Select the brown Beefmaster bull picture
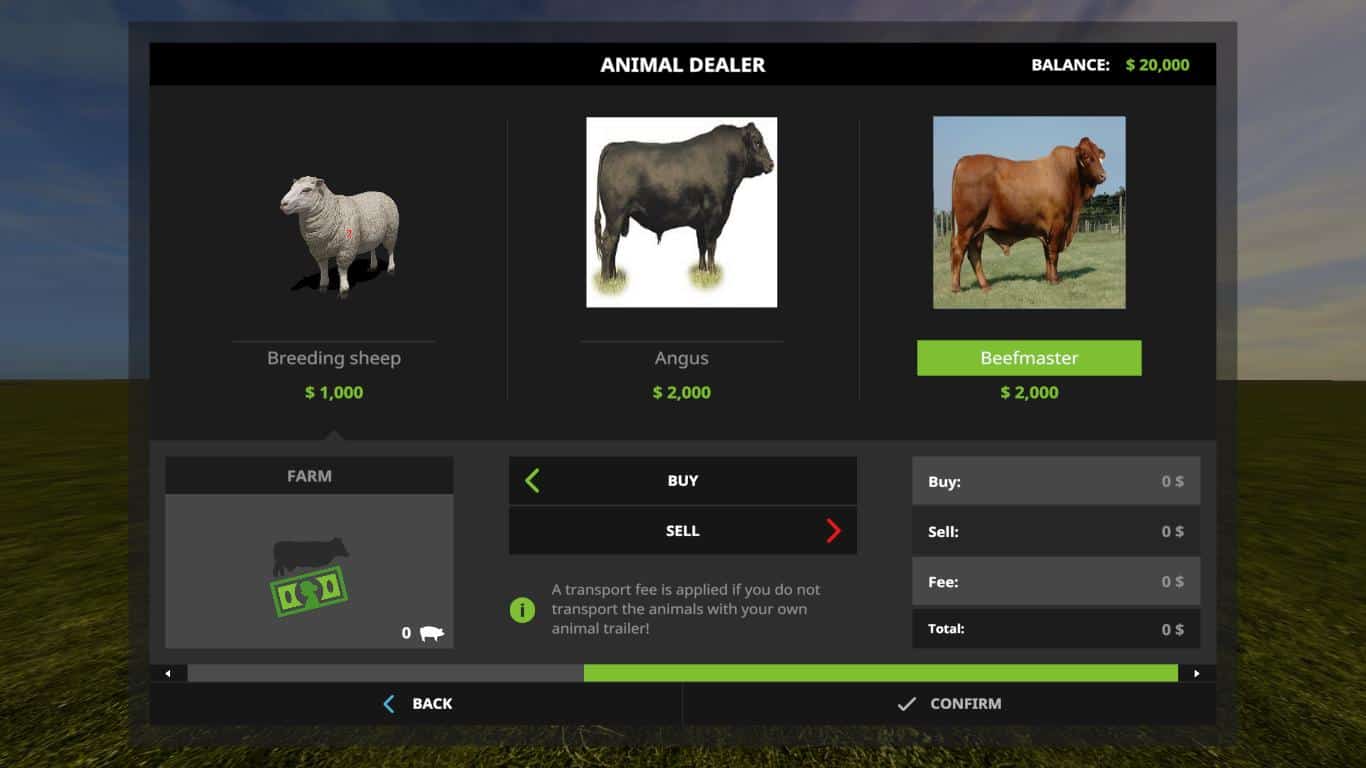The height and width of the screenshot is (768, 1366). pyautogui.click(x=1029, y=212)
